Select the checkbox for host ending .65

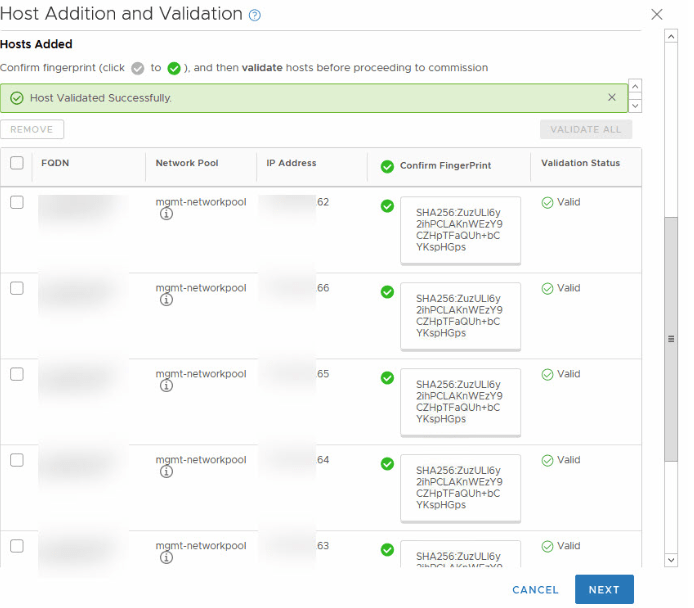tap(17, 374)
